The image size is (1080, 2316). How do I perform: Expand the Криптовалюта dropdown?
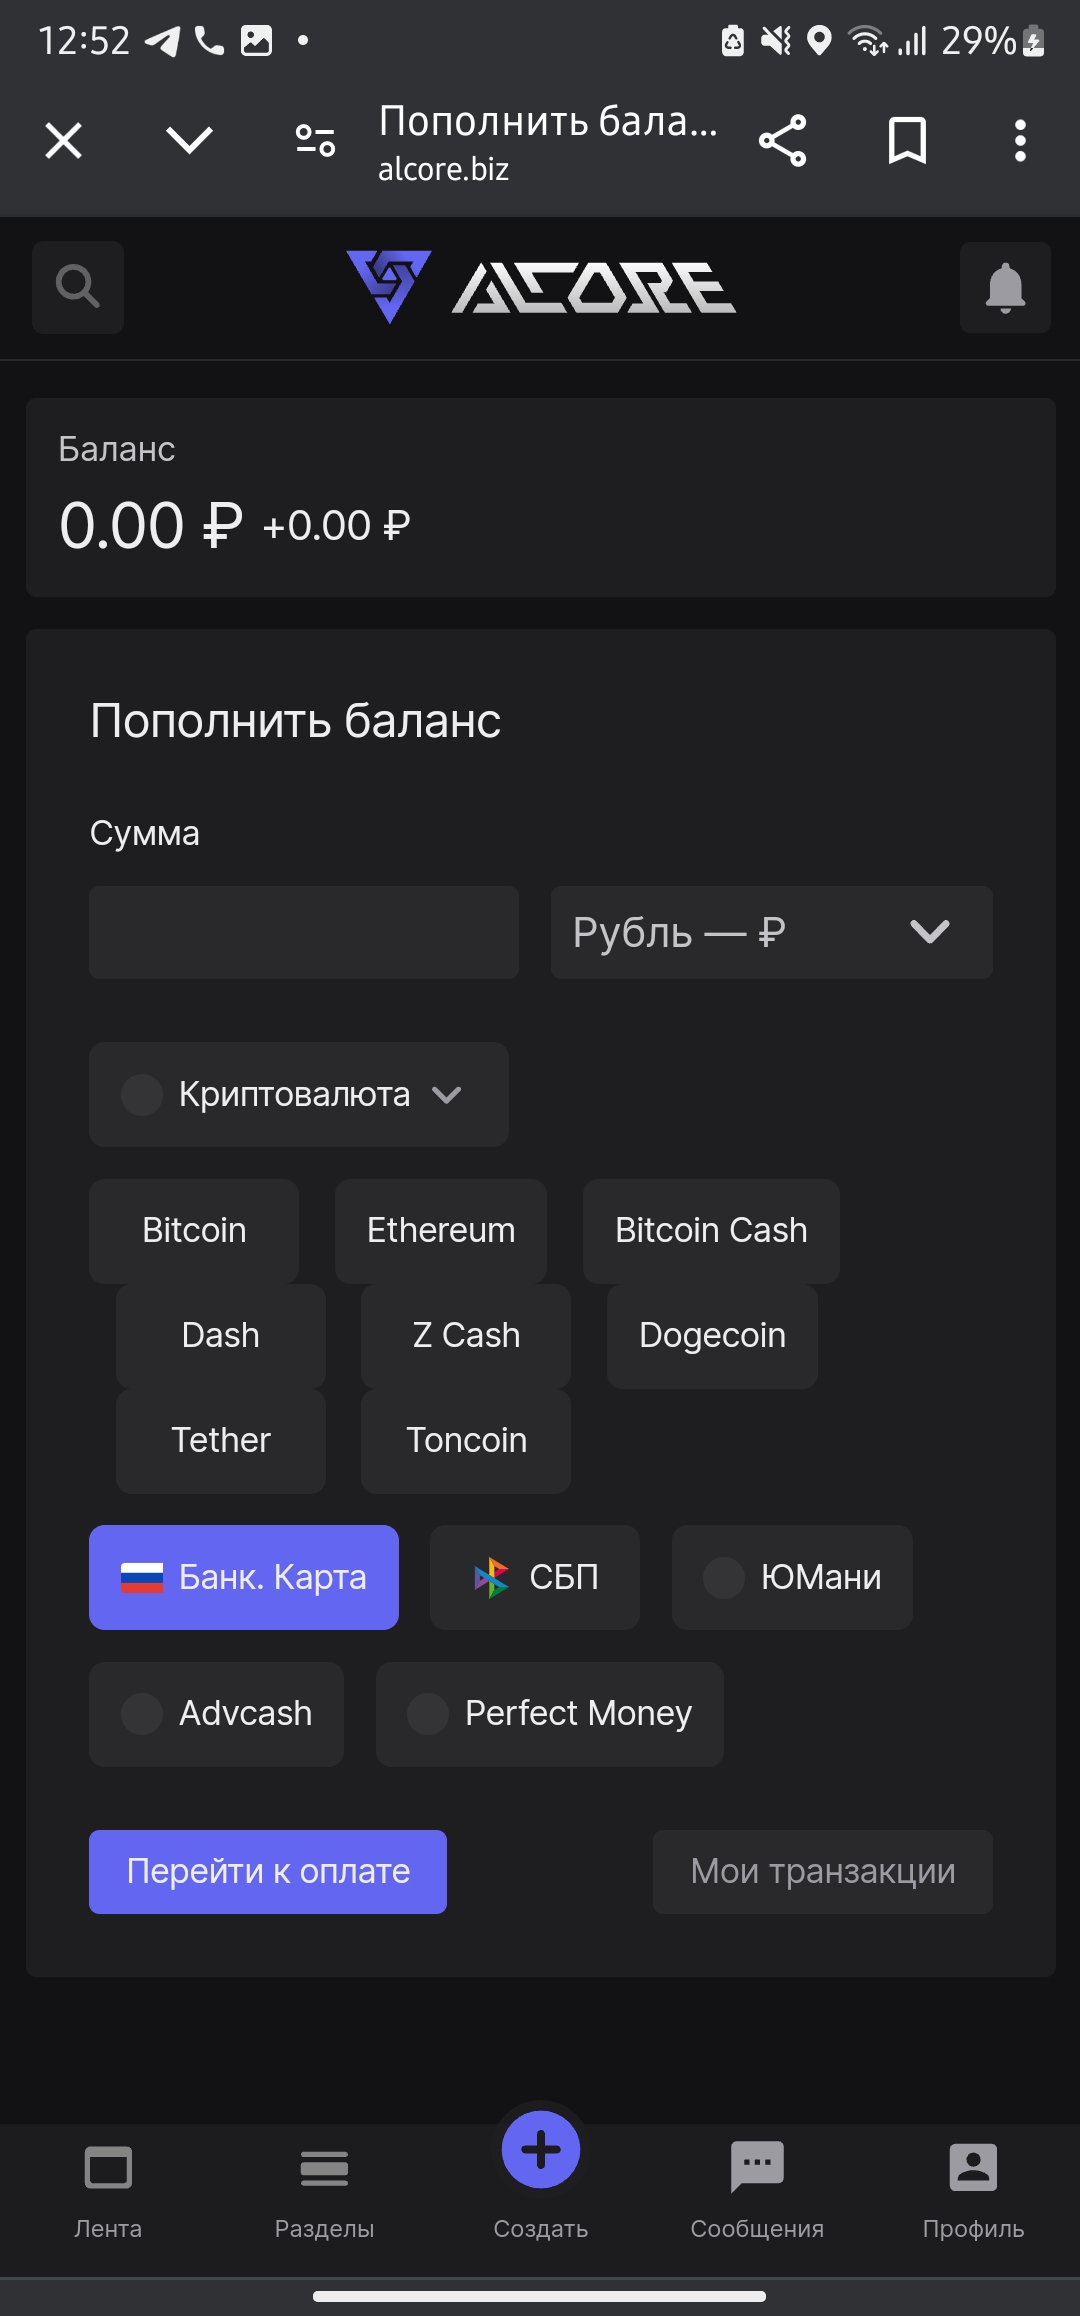[x=298, y=1094]
